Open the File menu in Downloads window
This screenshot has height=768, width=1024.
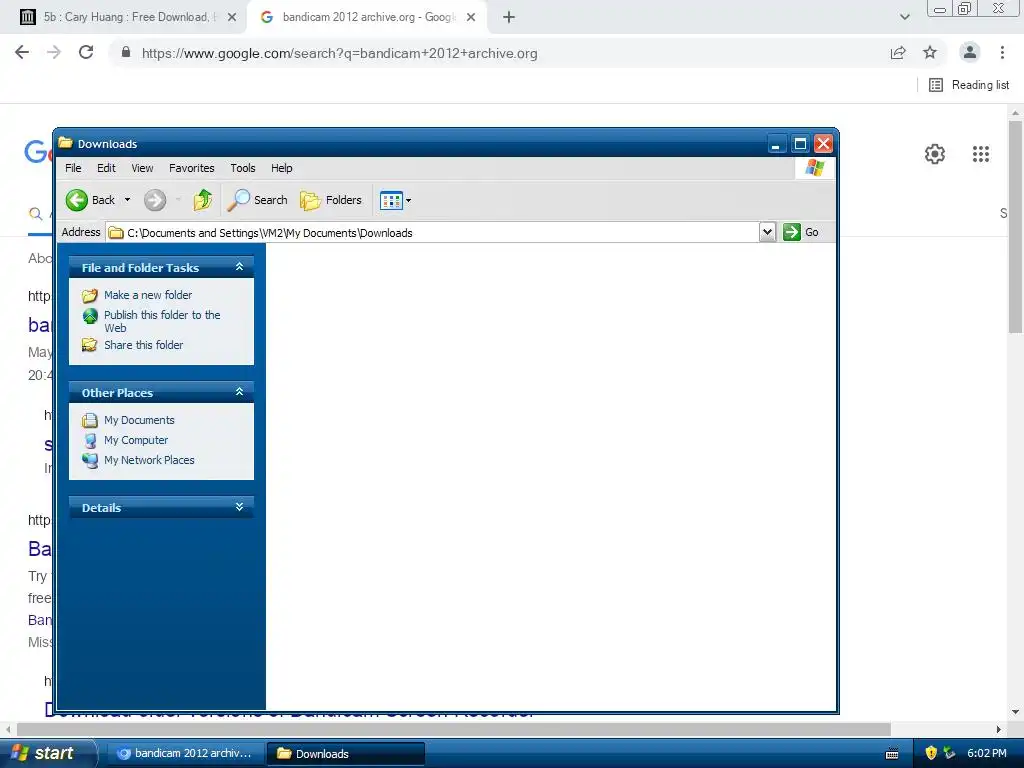coord(73,168)
